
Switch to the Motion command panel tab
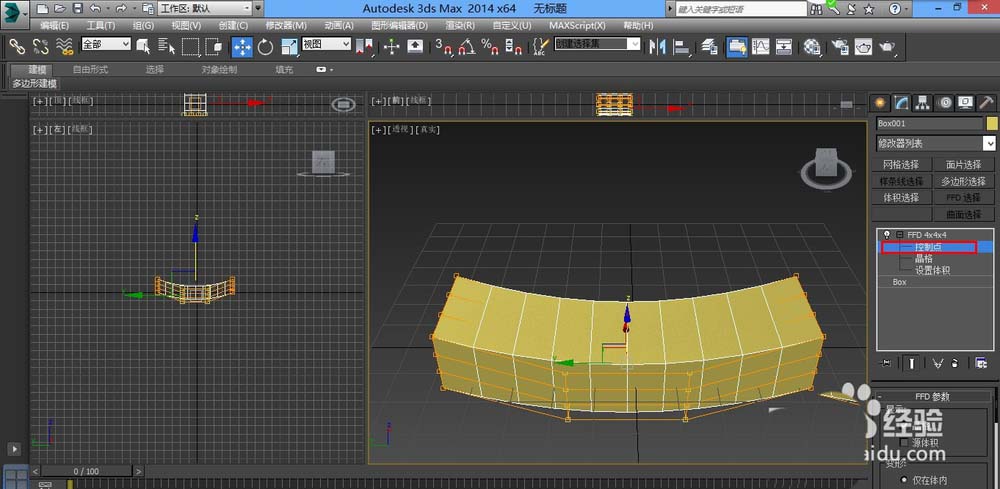pyautogui.click(x=945, y=103)
